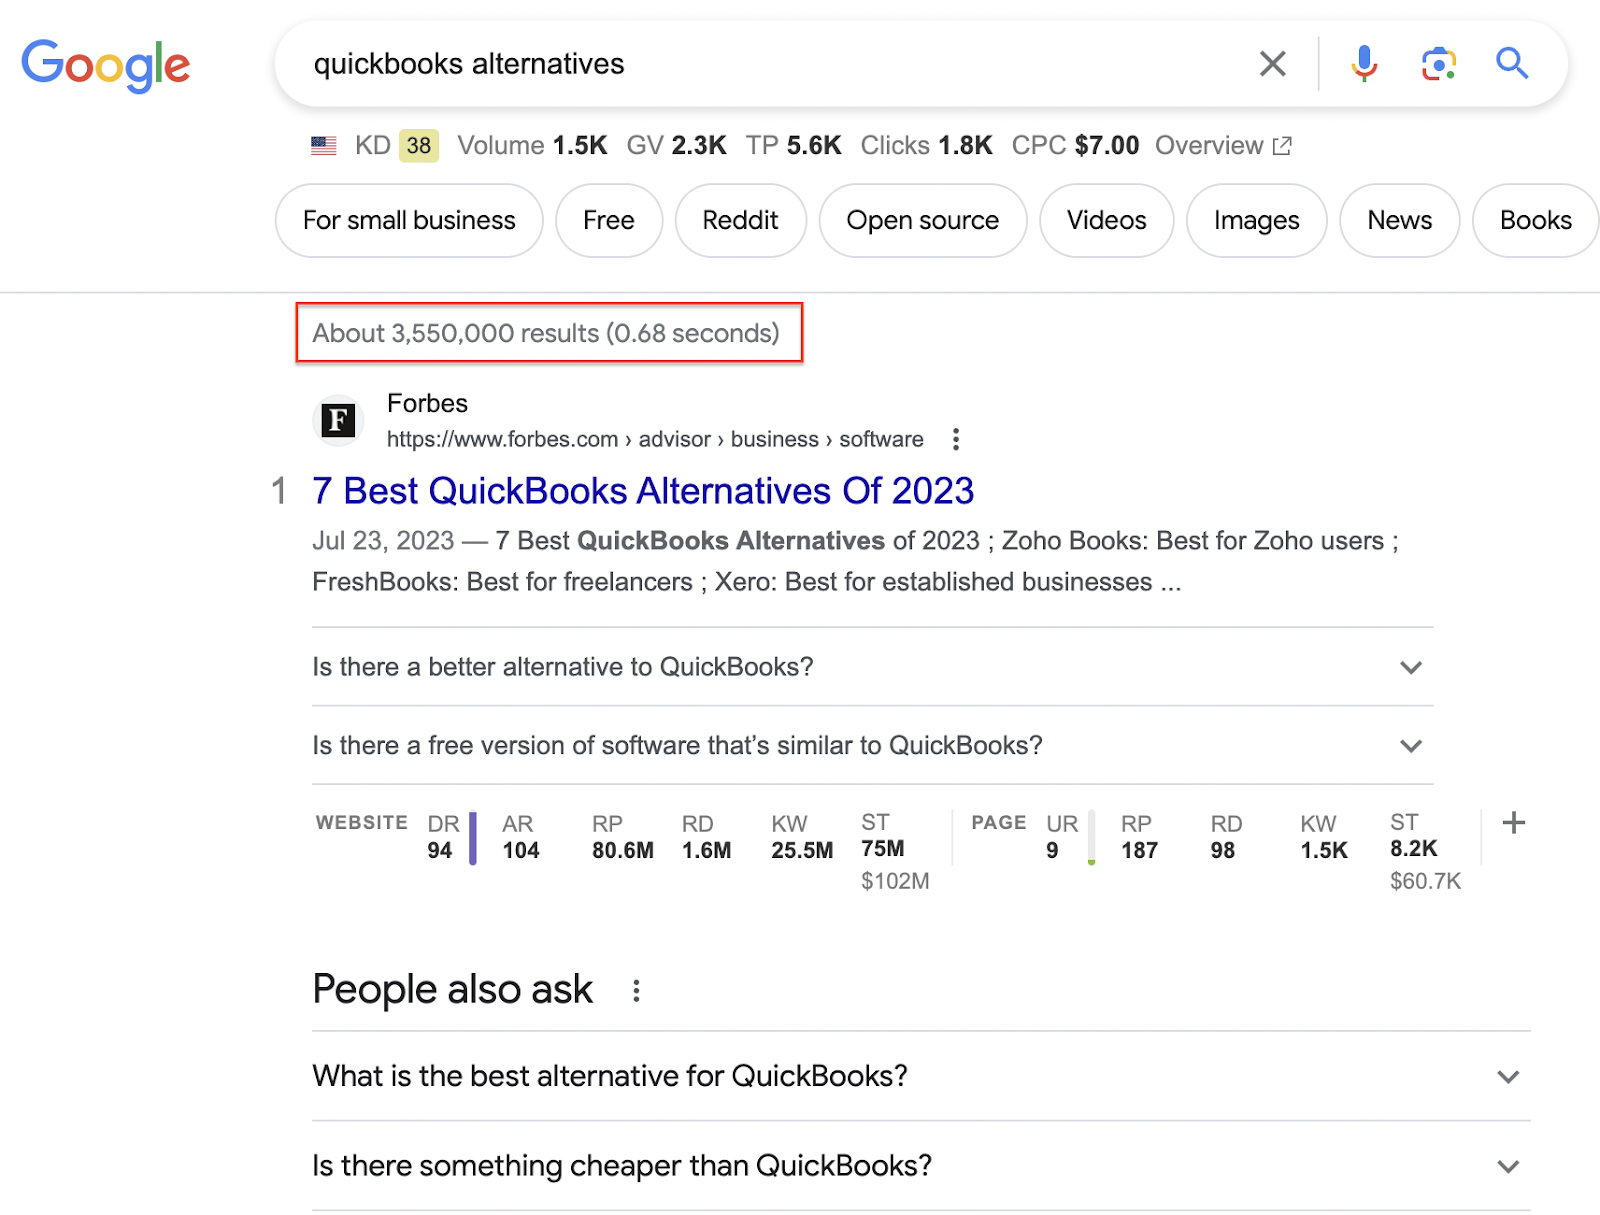Image resolution: width=1600 pixels, height=1215 pixels.
Task: Start voice search with microphone icon
Action: pos(1364,64)
